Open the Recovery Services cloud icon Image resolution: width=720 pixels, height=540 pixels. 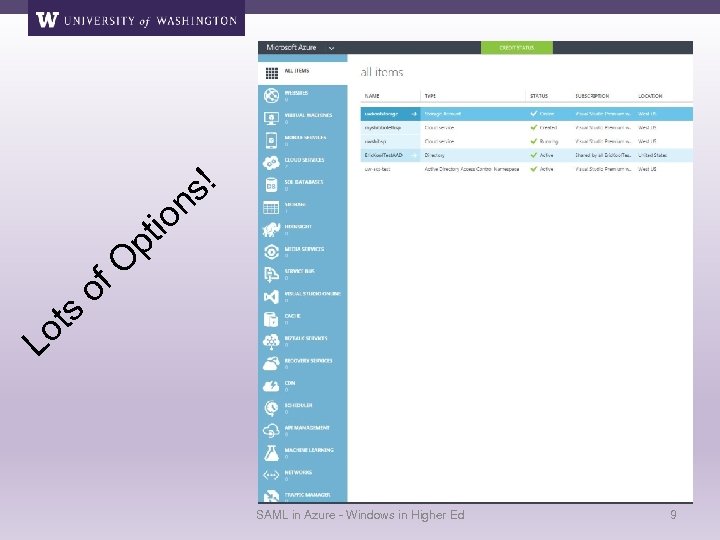coord(271,363)
